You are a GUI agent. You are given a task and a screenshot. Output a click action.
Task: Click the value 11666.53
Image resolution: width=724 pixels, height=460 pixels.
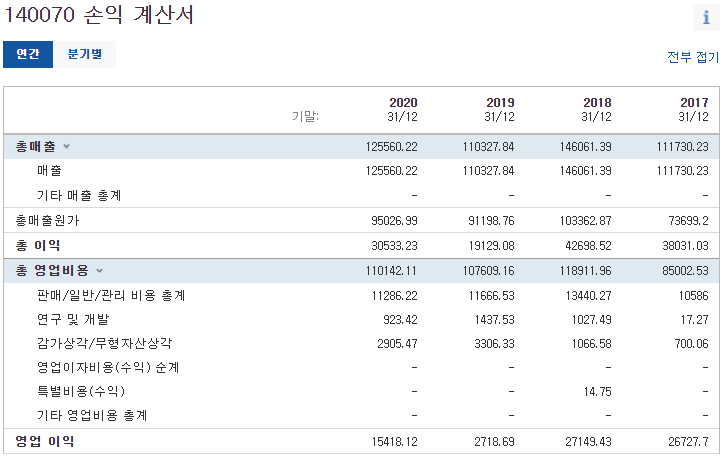tap(491, 296)
